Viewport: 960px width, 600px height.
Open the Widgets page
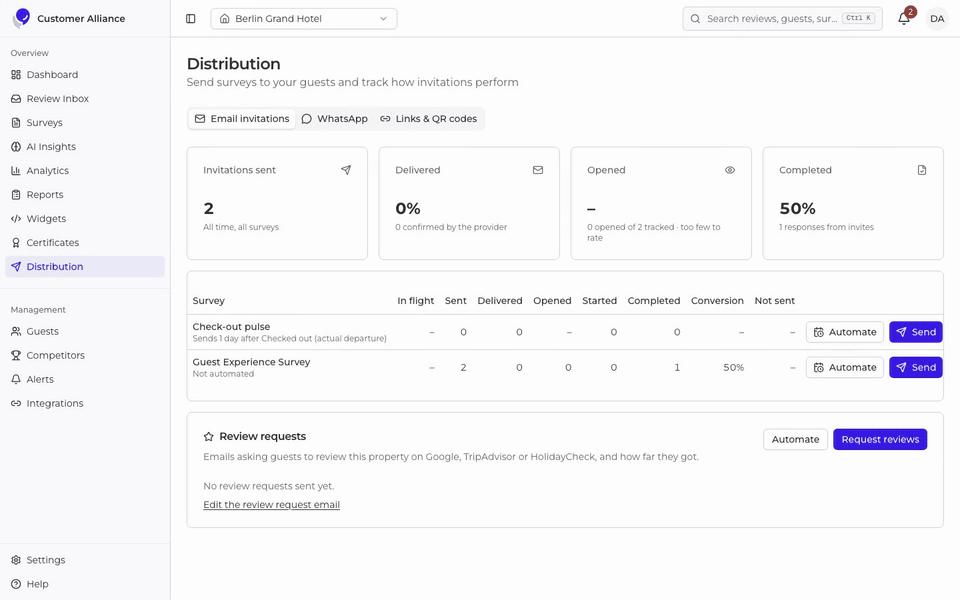(x=84, y=219)
